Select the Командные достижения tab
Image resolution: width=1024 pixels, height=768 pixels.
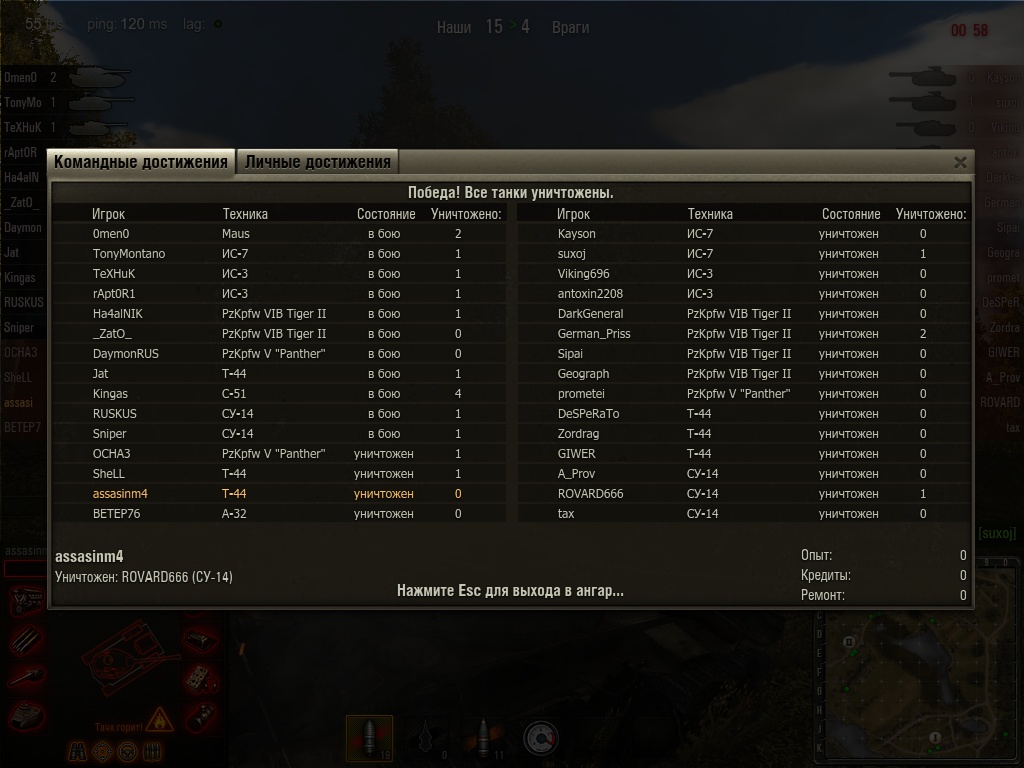[x=140, y=162]
